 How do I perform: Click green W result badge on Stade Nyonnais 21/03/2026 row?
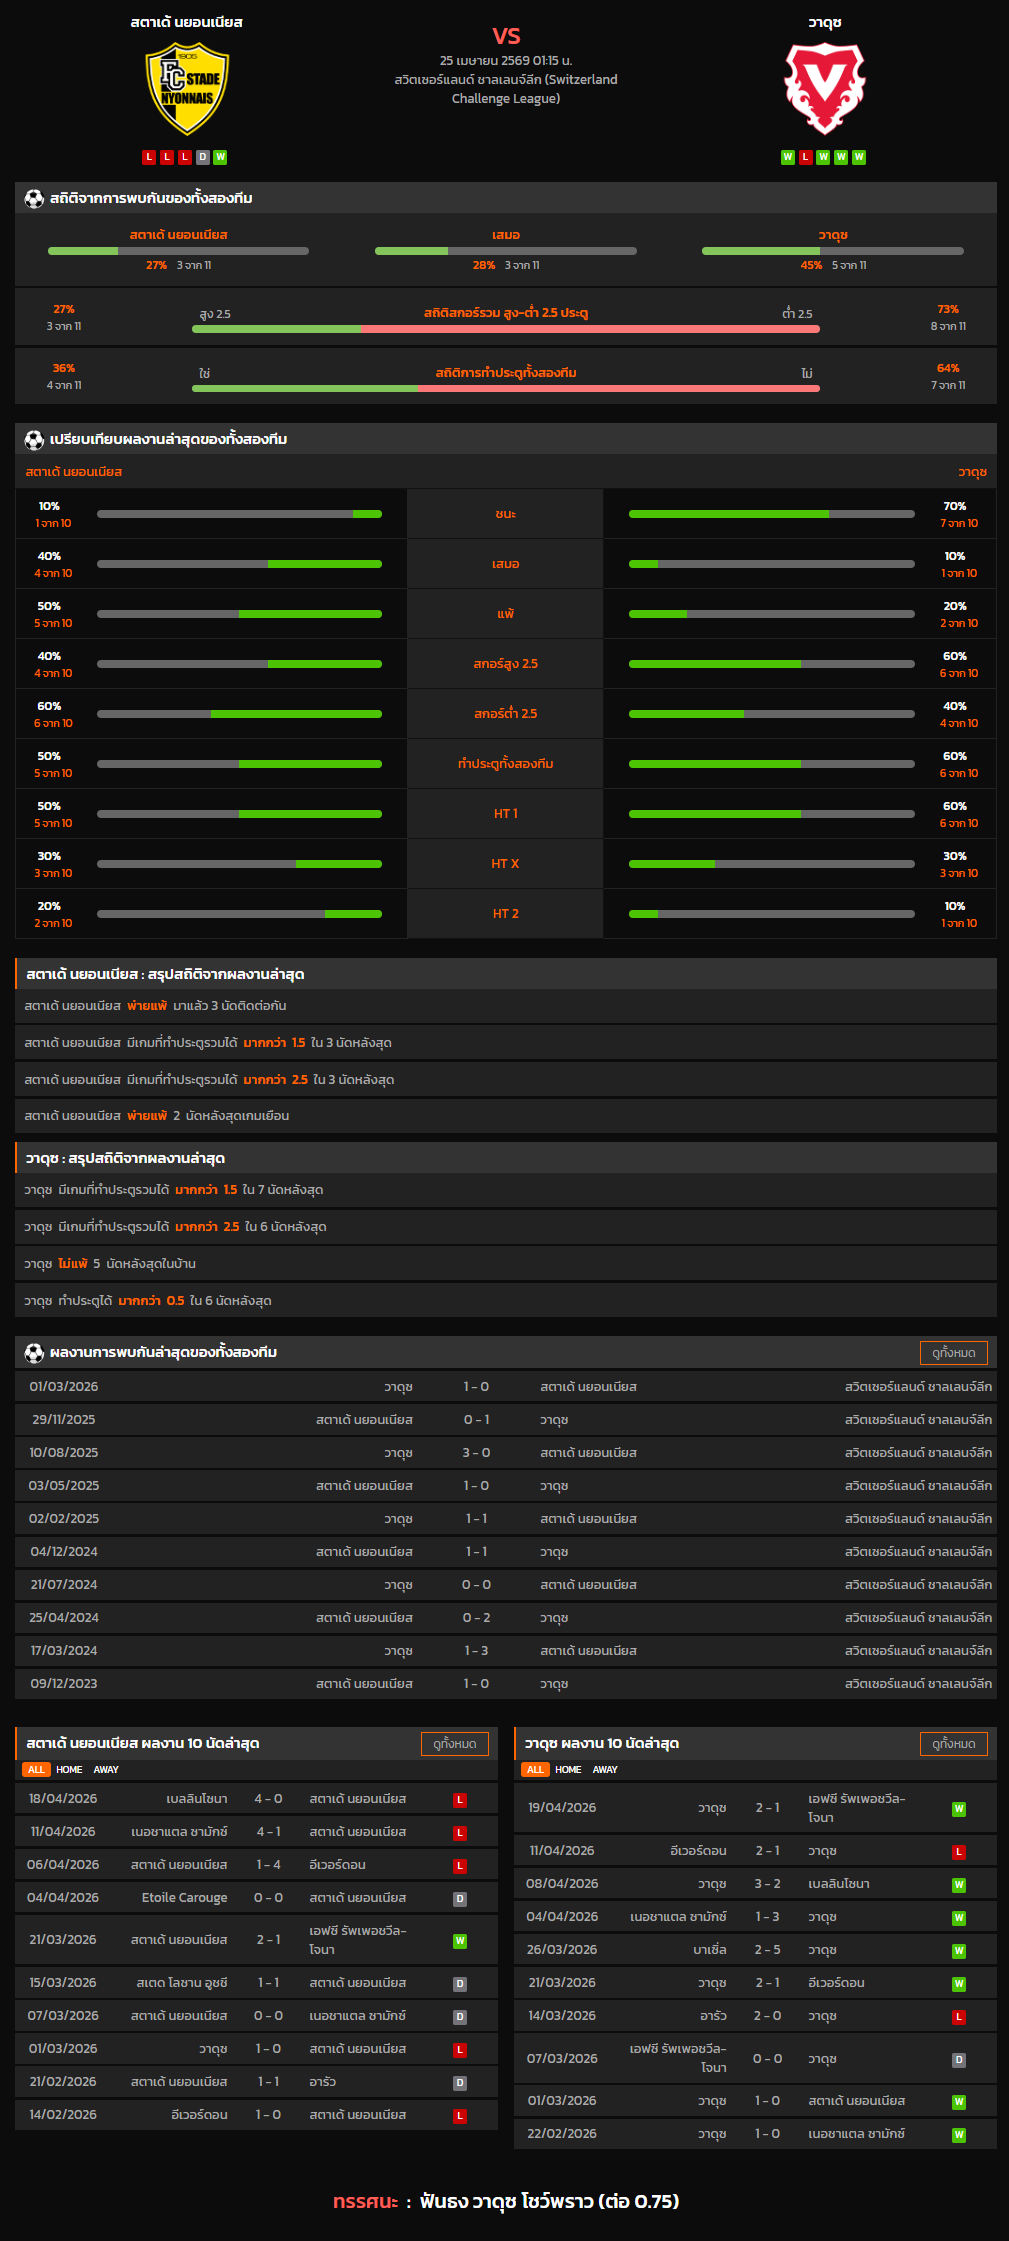click(x=460, y=1941)
